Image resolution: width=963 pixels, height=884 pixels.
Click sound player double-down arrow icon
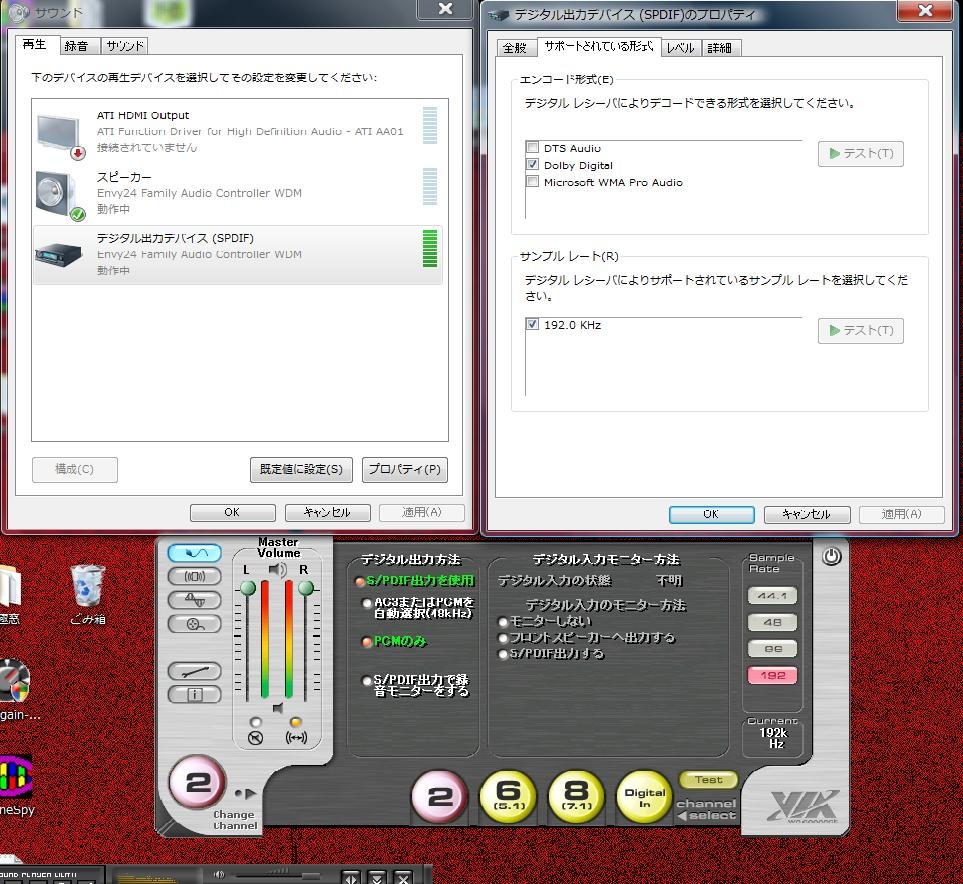coord(376,877)
